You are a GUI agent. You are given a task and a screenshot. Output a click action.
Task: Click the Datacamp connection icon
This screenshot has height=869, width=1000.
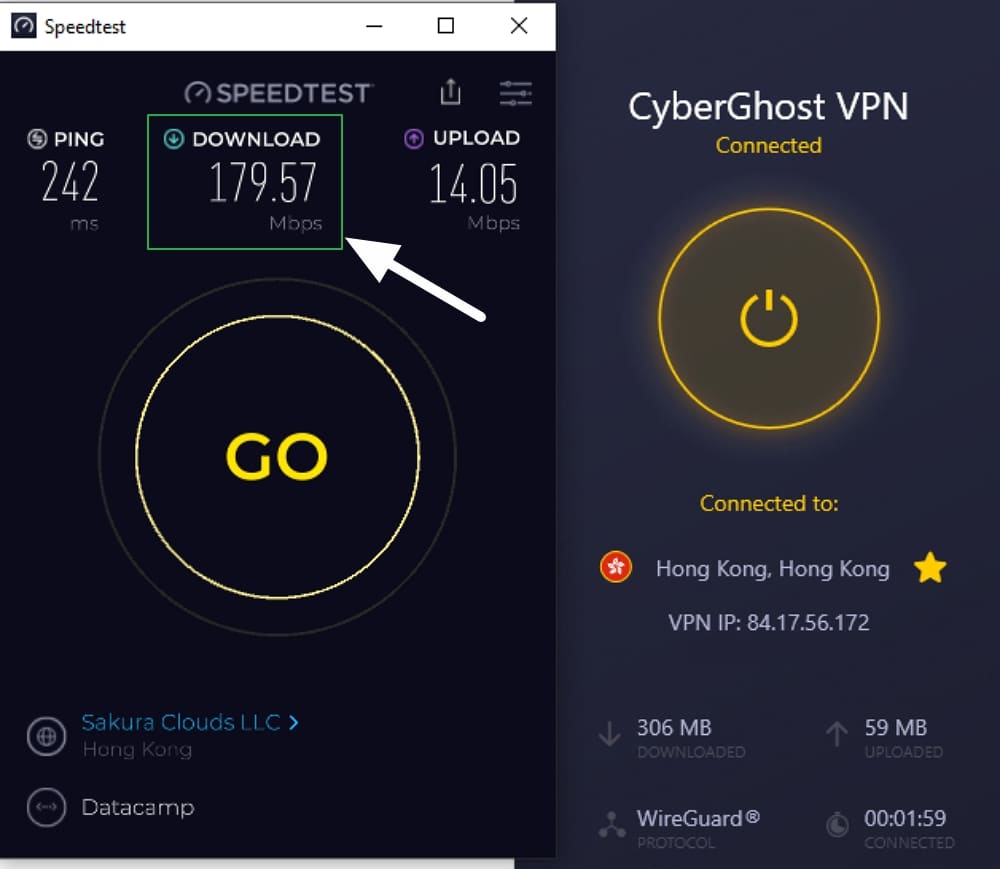(46, 807)
